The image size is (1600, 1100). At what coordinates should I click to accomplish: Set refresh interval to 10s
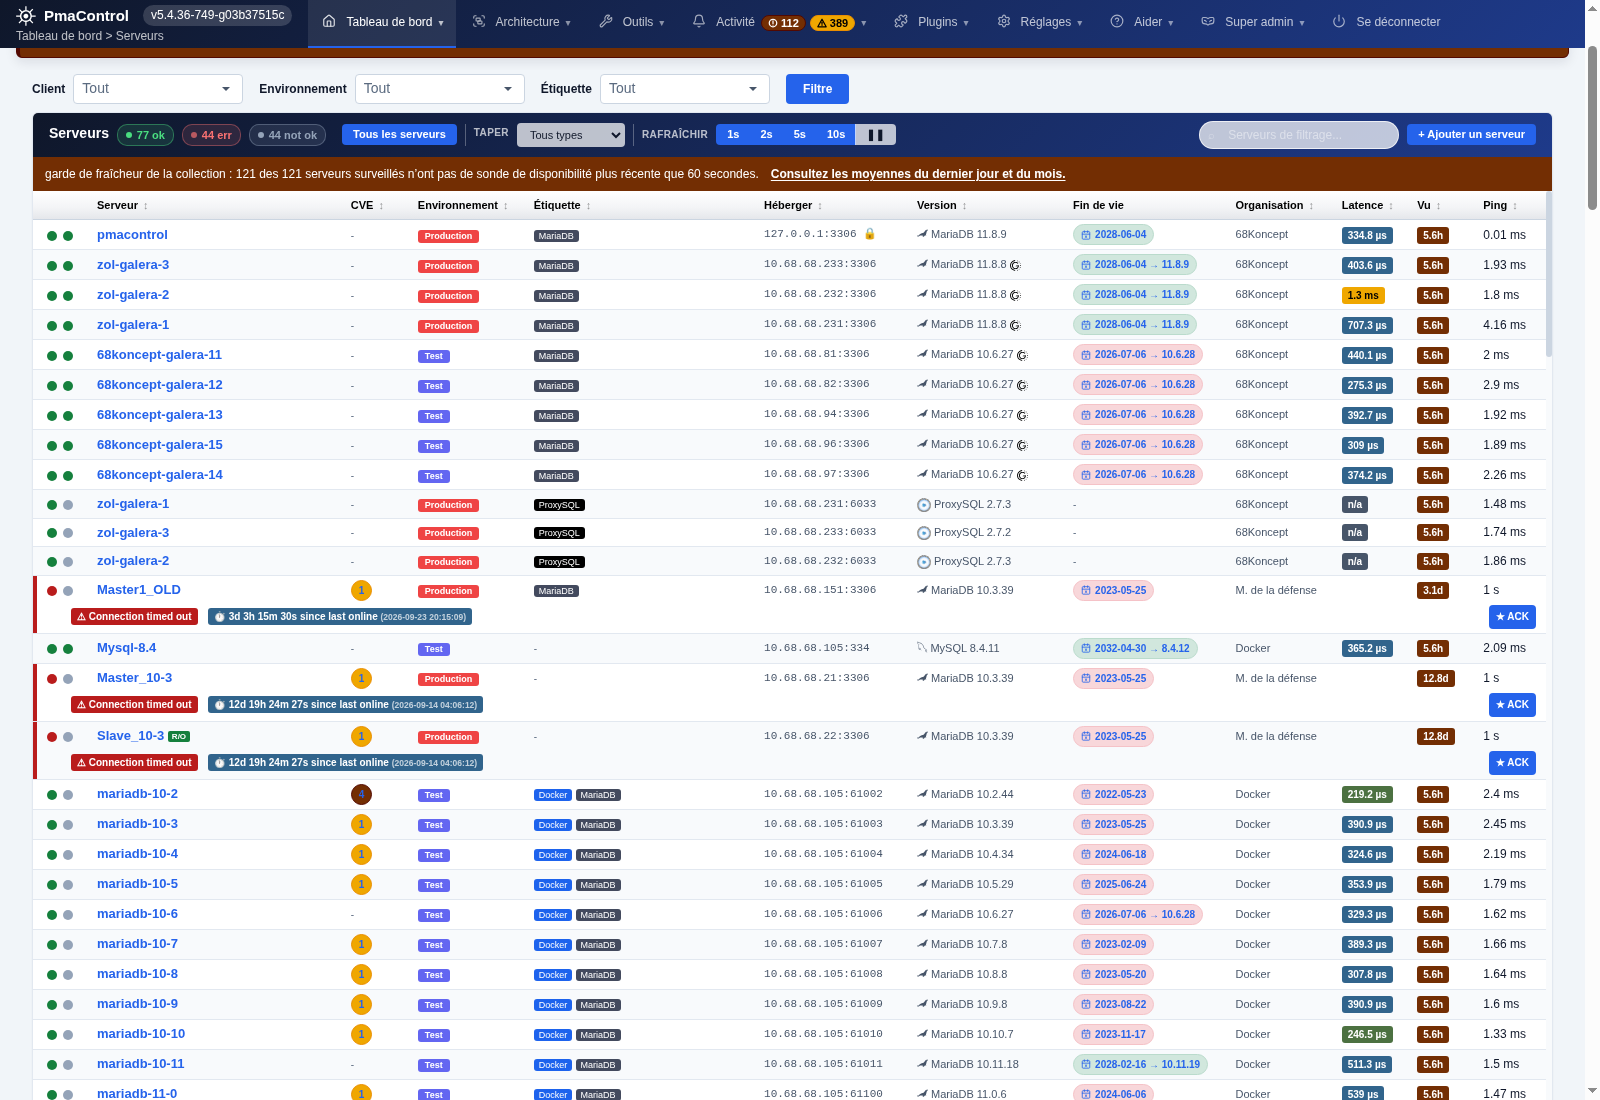[836, 134]
